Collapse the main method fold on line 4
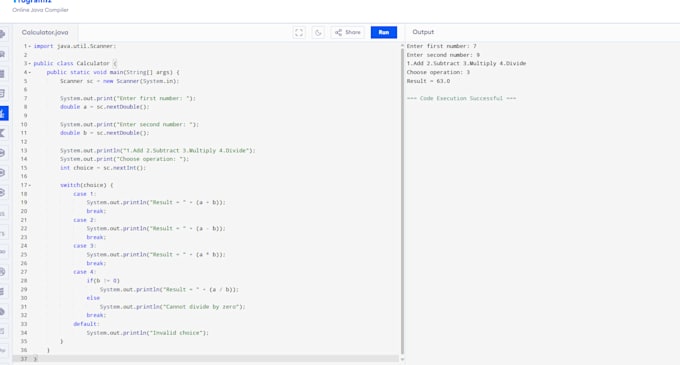 pyautogui.click(x=30, y=72)
